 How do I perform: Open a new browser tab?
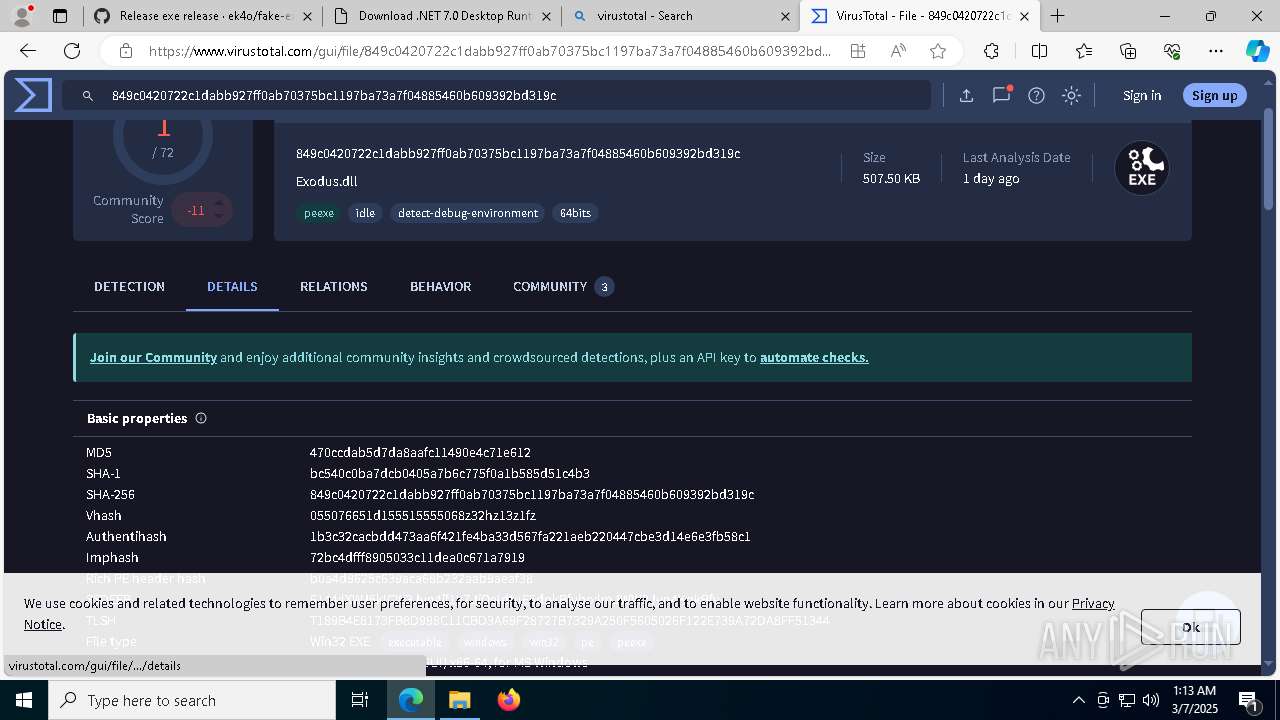[x=1057, y=15]
